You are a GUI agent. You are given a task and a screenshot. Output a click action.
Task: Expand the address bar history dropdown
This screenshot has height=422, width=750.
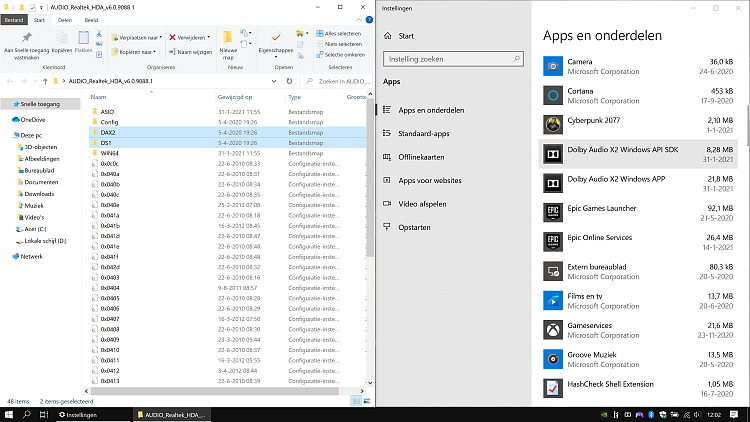(x=274, y=81)
